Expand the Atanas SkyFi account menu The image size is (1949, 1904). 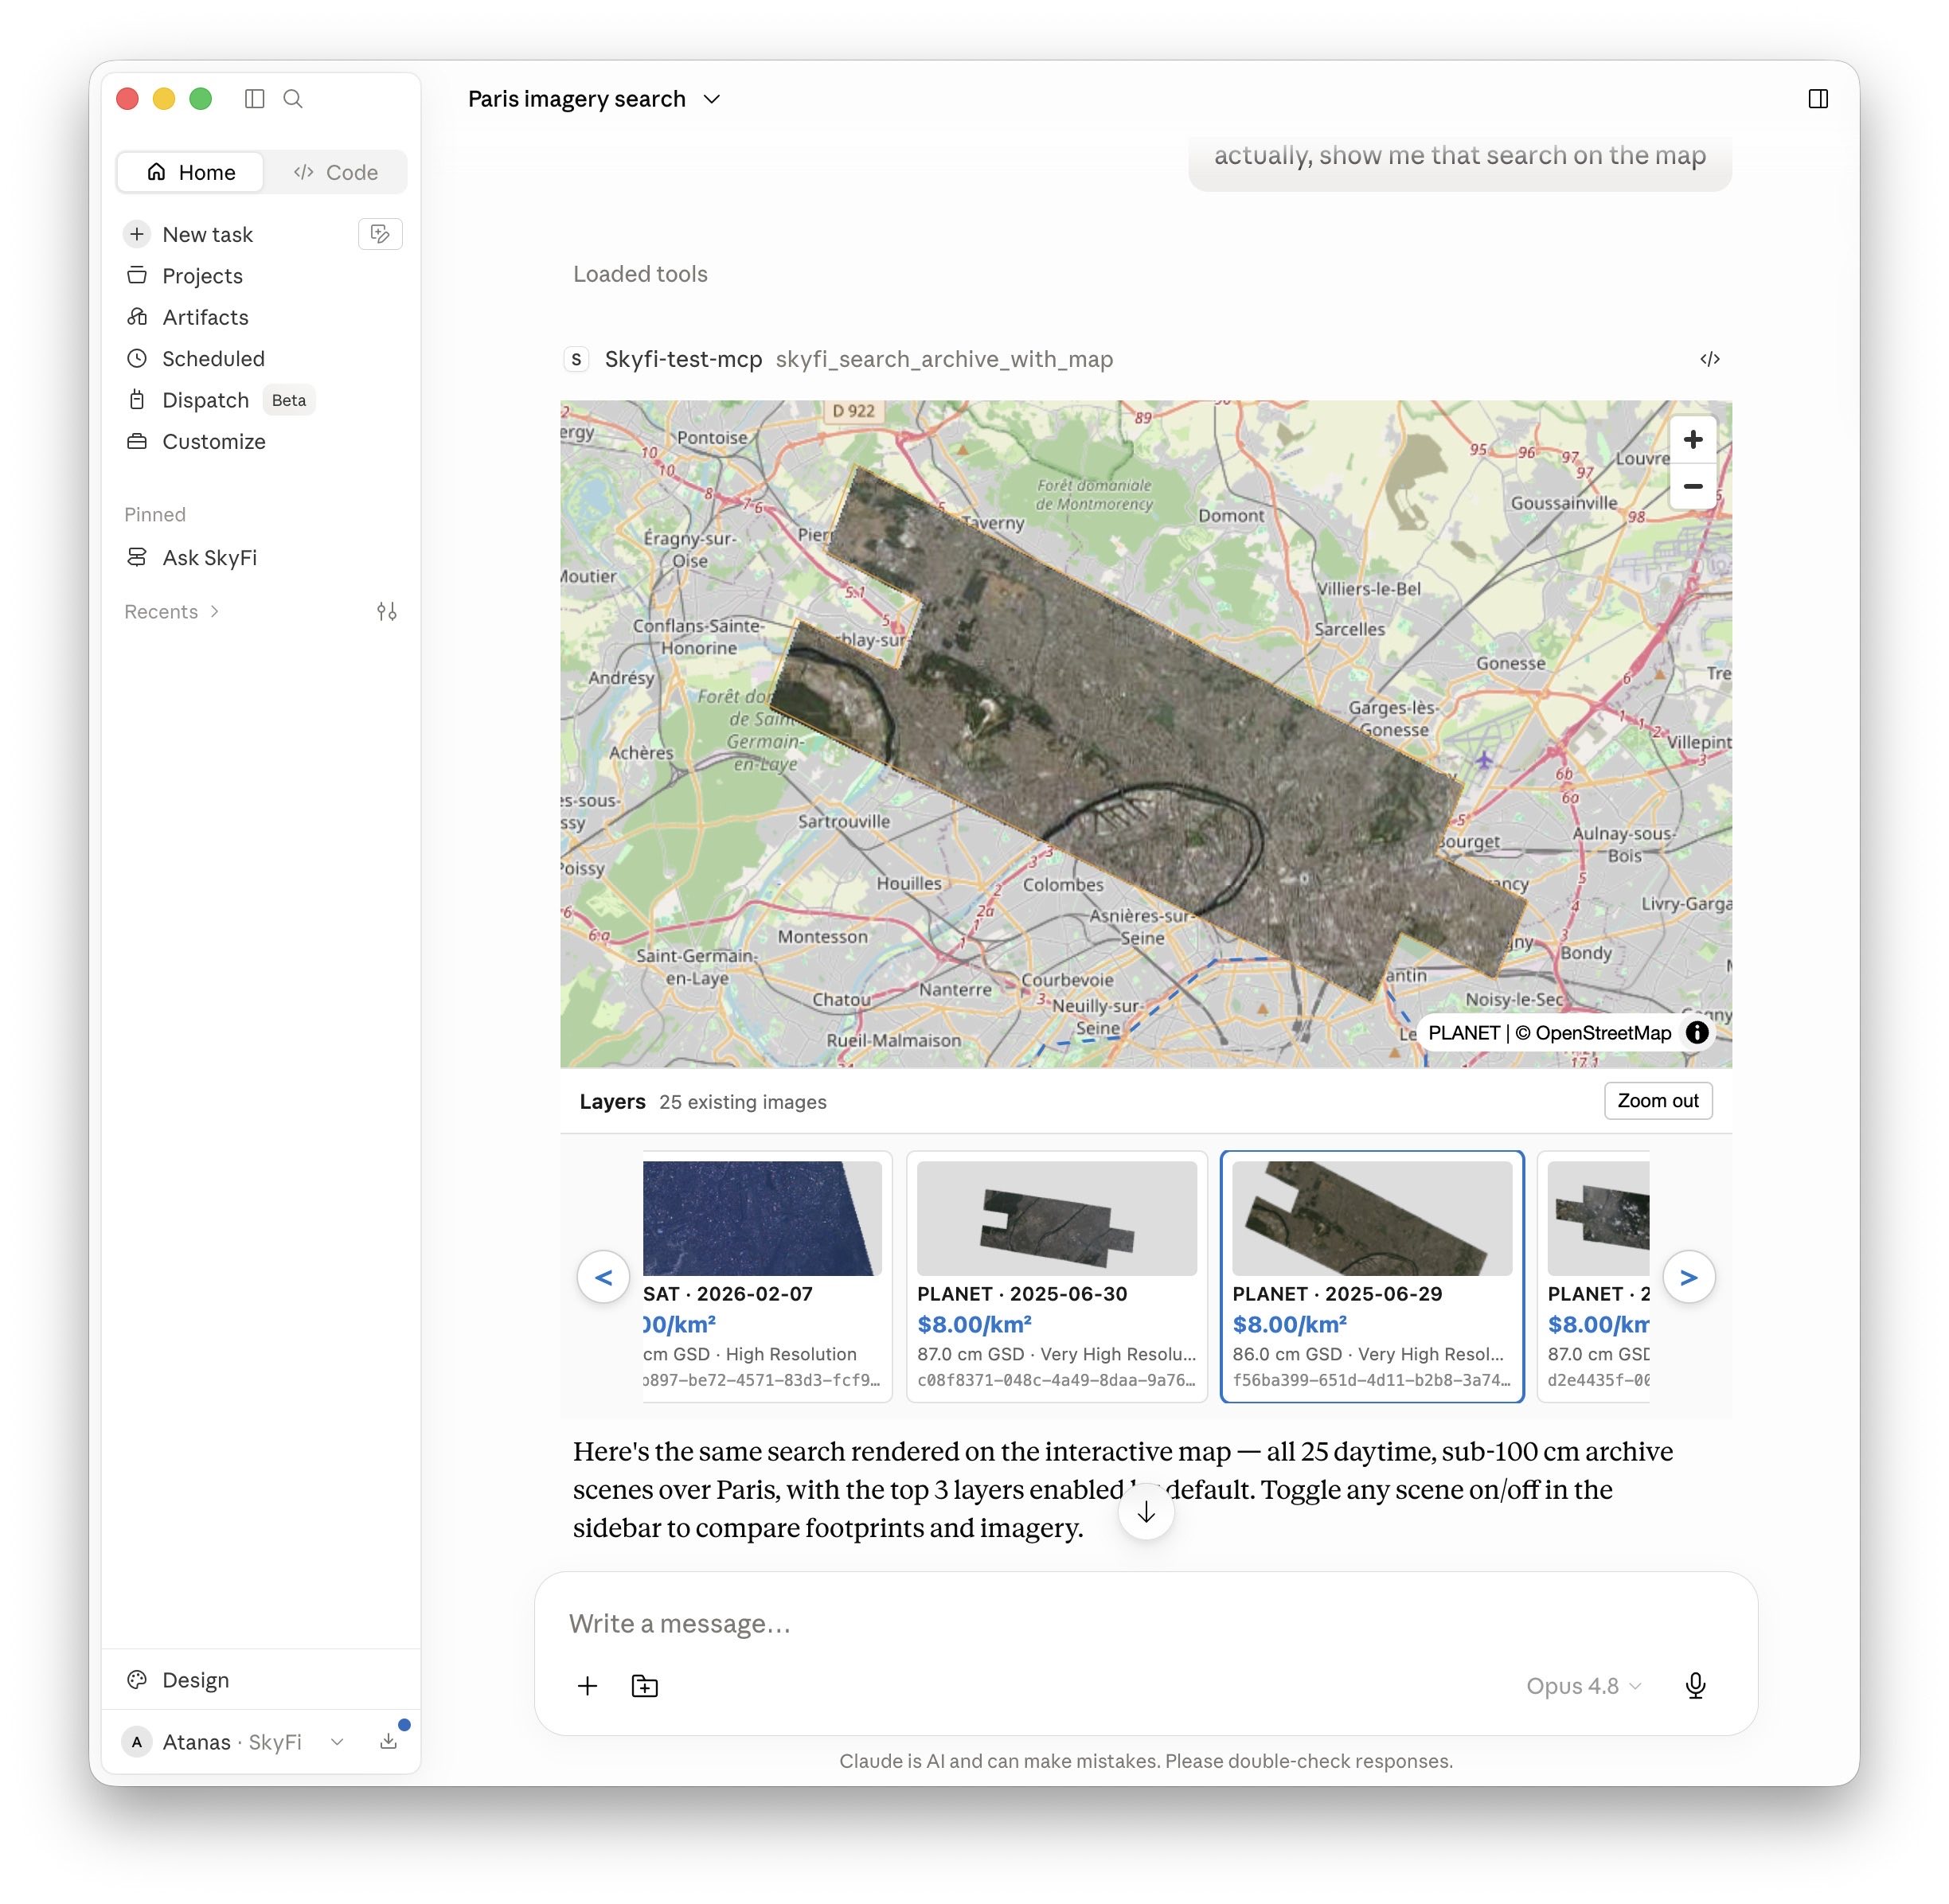point(234,1741)
